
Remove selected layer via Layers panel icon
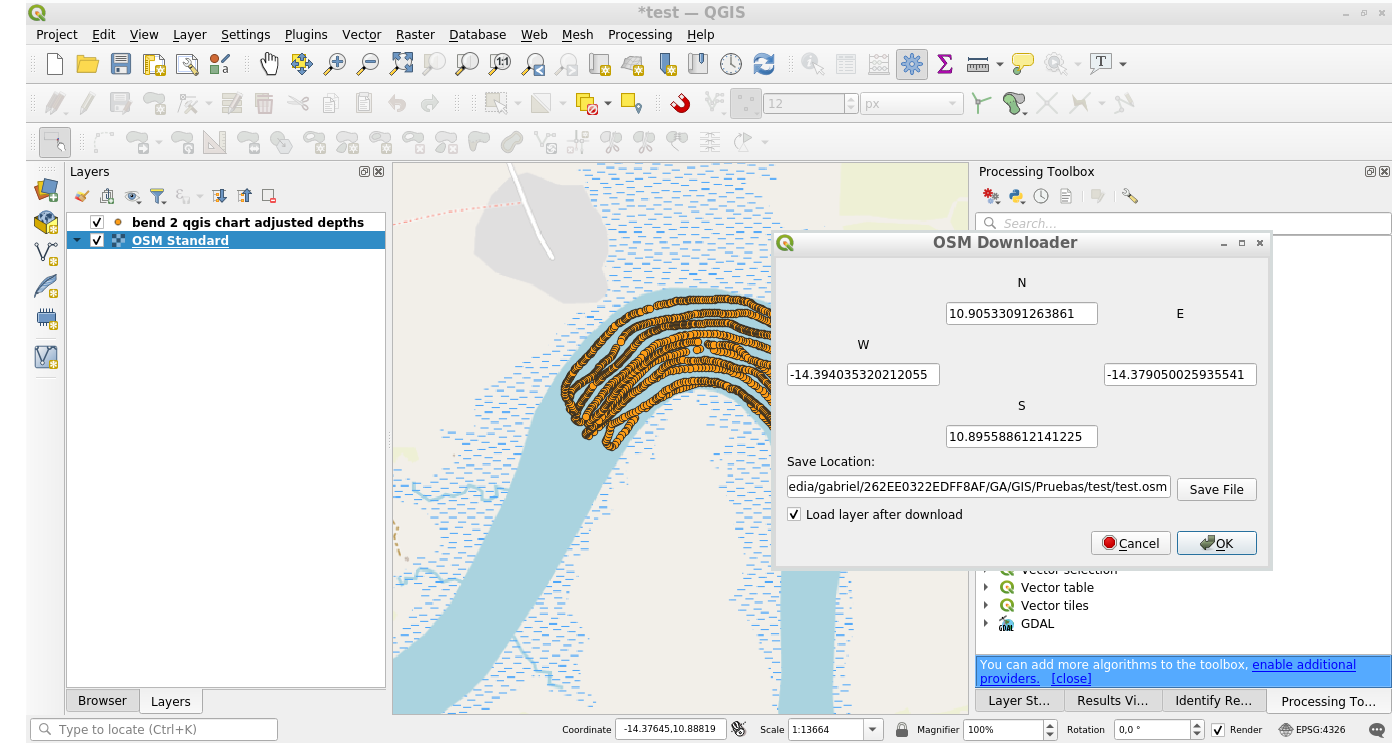268,196
